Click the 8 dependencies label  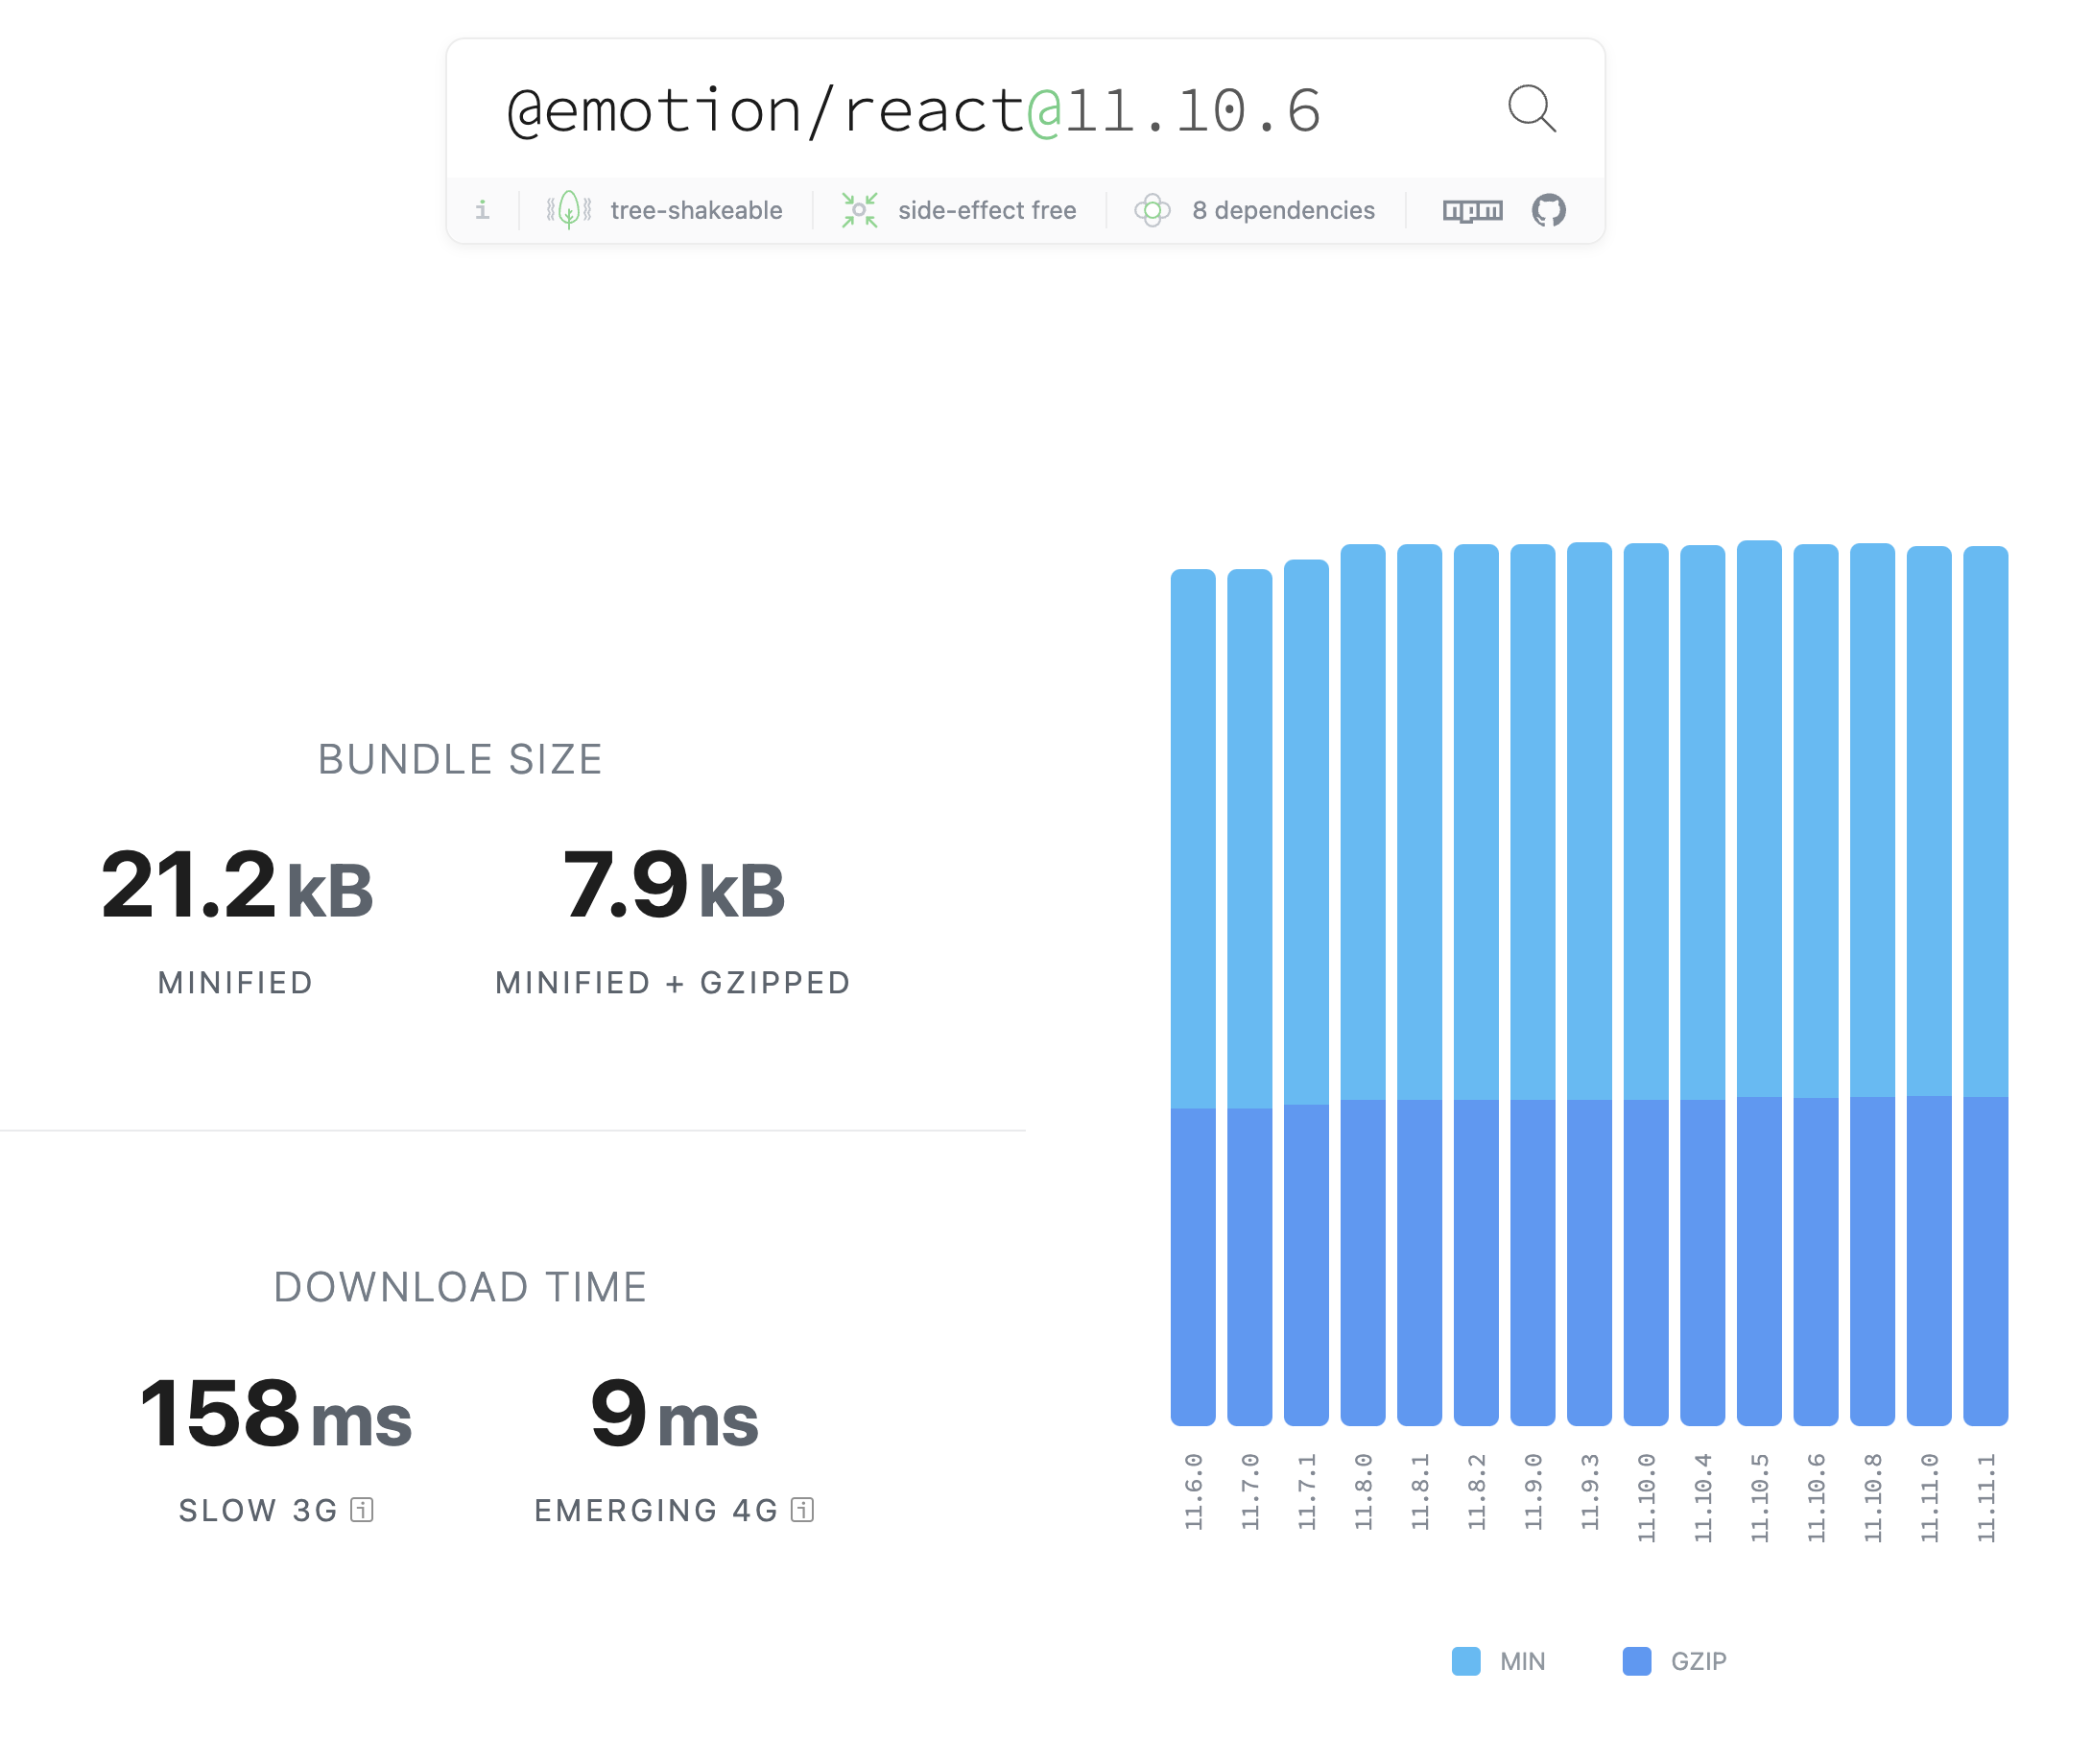point(1283,210)
